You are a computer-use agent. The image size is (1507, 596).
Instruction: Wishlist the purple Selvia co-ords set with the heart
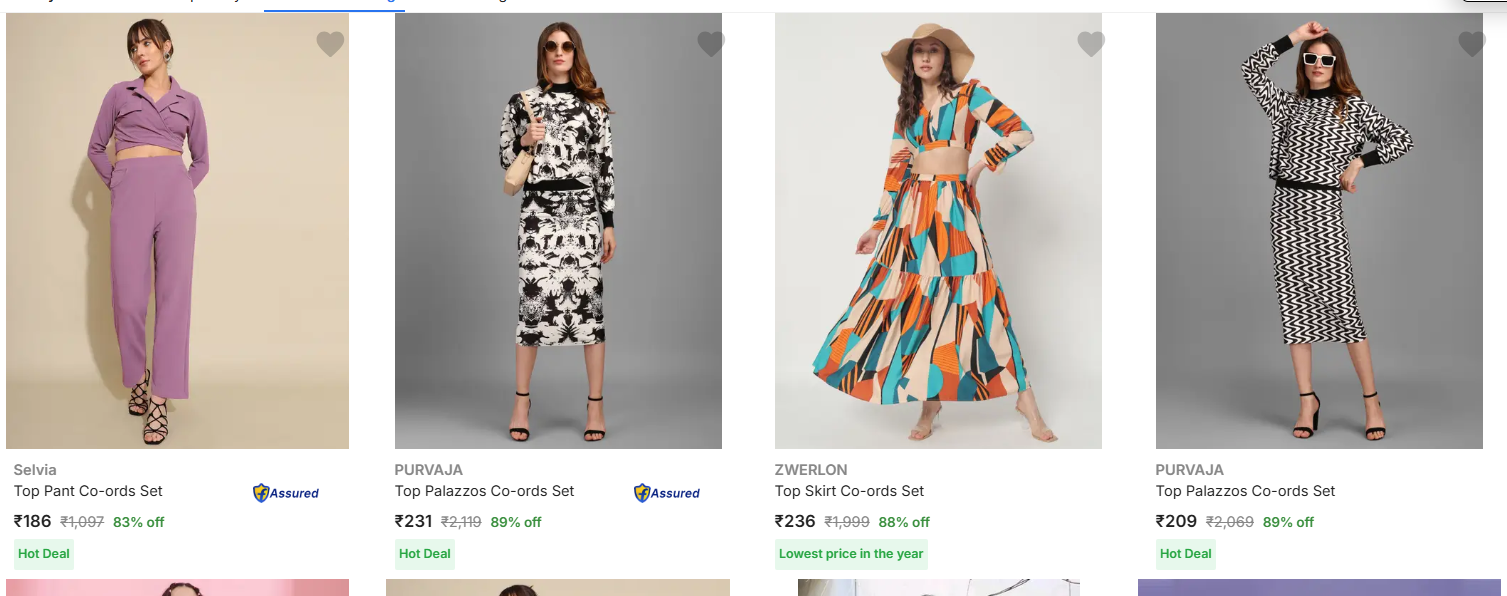[x=330, y=44]
